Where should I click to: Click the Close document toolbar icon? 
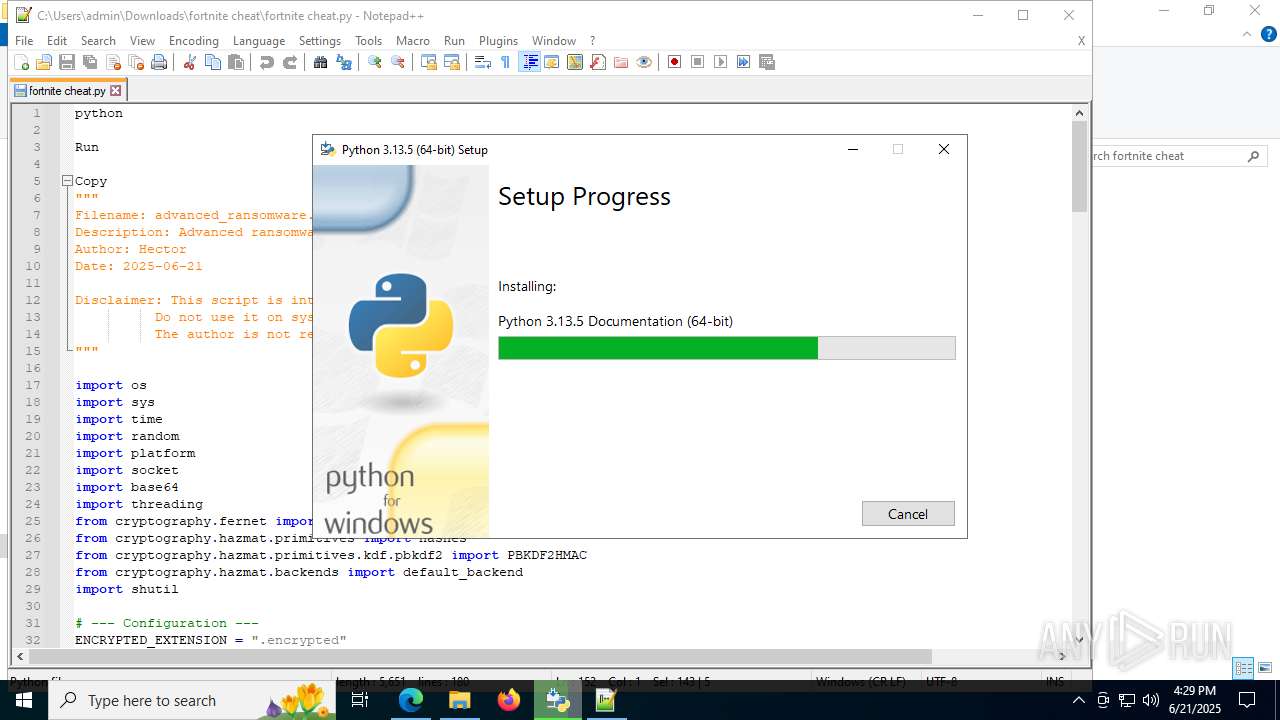[112, 62]
